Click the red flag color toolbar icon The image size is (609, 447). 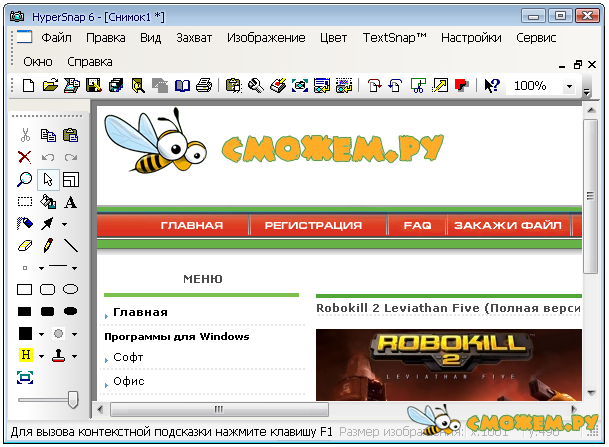click(x=462, y=85)
